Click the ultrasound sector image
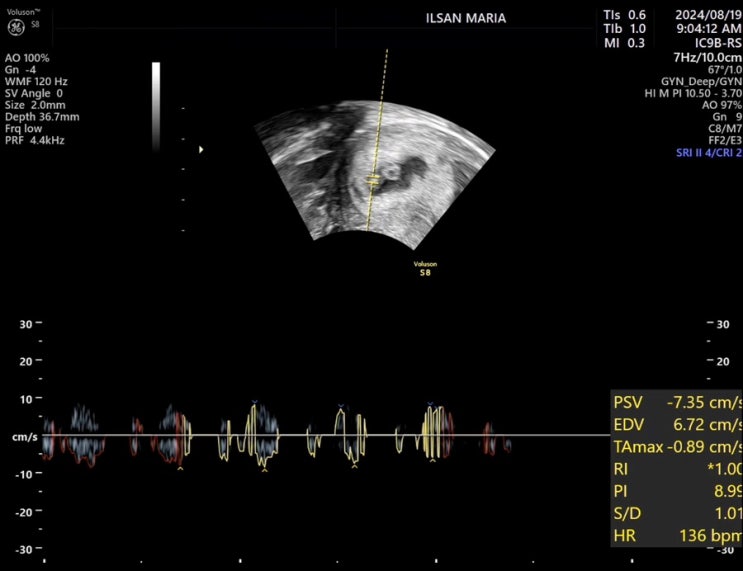 tap(375, 175)
